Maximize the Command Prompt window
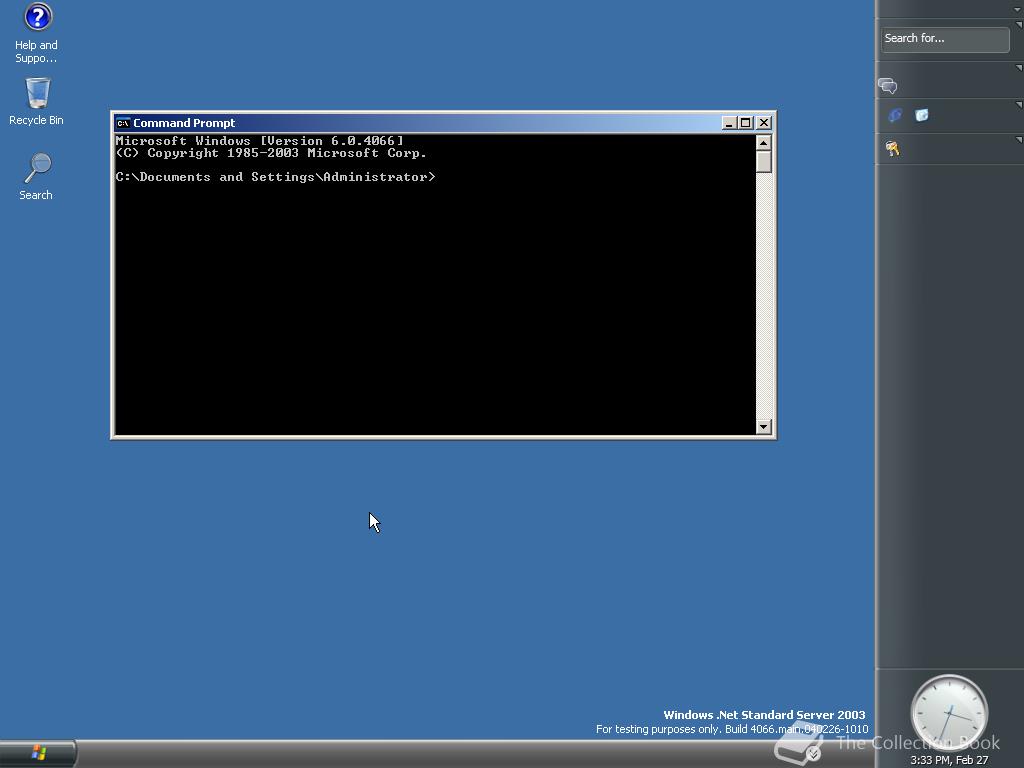 pos(746,123)
